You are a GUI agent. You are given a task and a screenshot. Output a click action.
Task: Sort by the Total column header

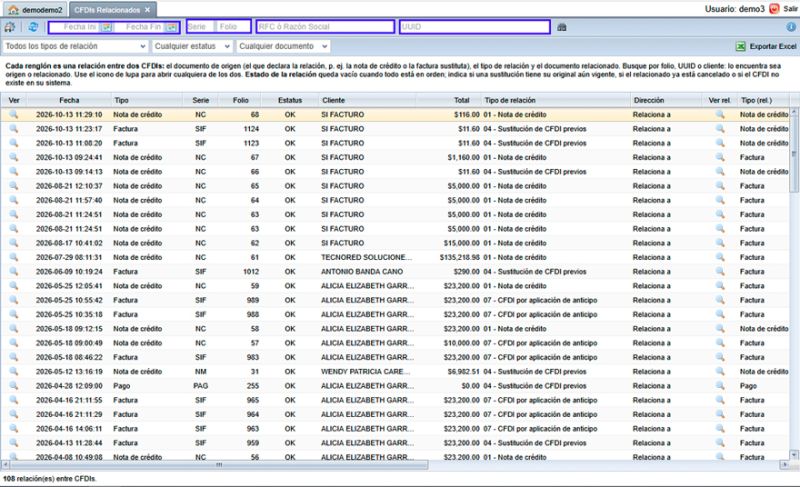pyautogui.click(x=449, y=100)
